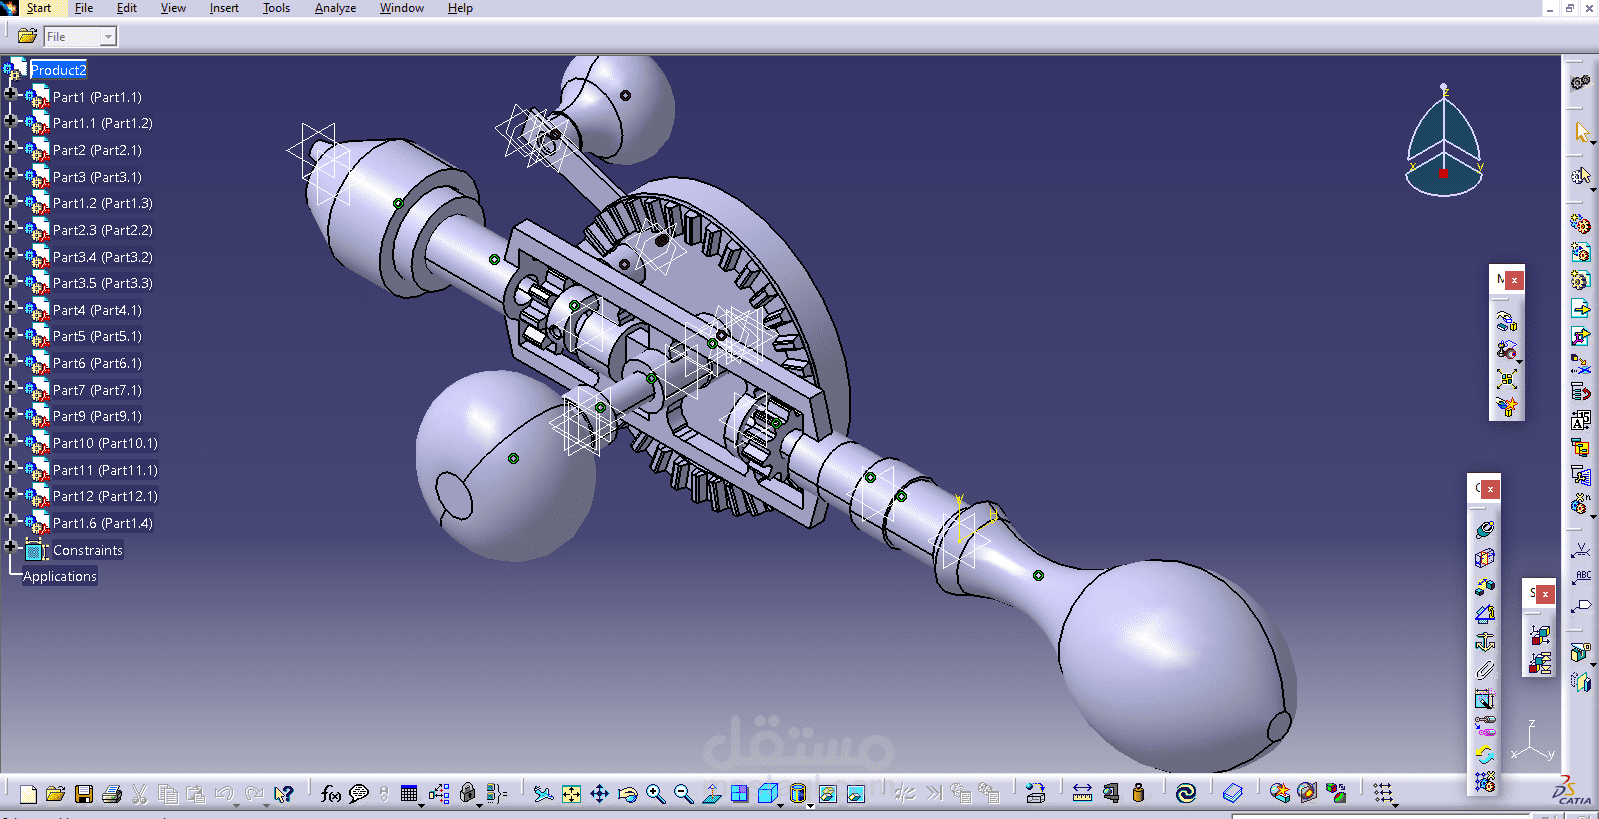
Task: Expand the Part1 (Part1.1) tree node
Action: (x=11, y=96)
